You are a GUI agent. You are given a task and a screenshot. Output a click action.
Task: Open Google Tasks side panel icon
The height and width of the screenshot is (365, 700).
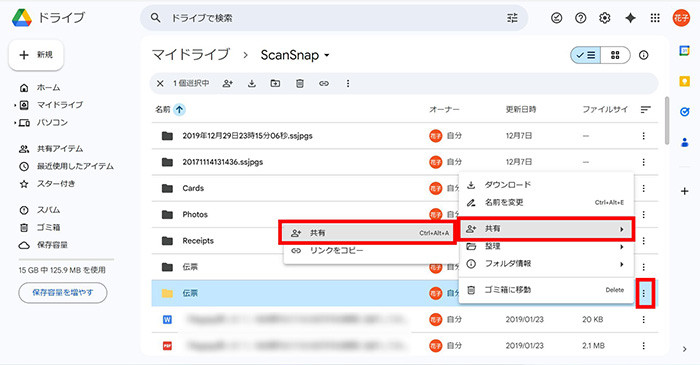click(684, 112)
